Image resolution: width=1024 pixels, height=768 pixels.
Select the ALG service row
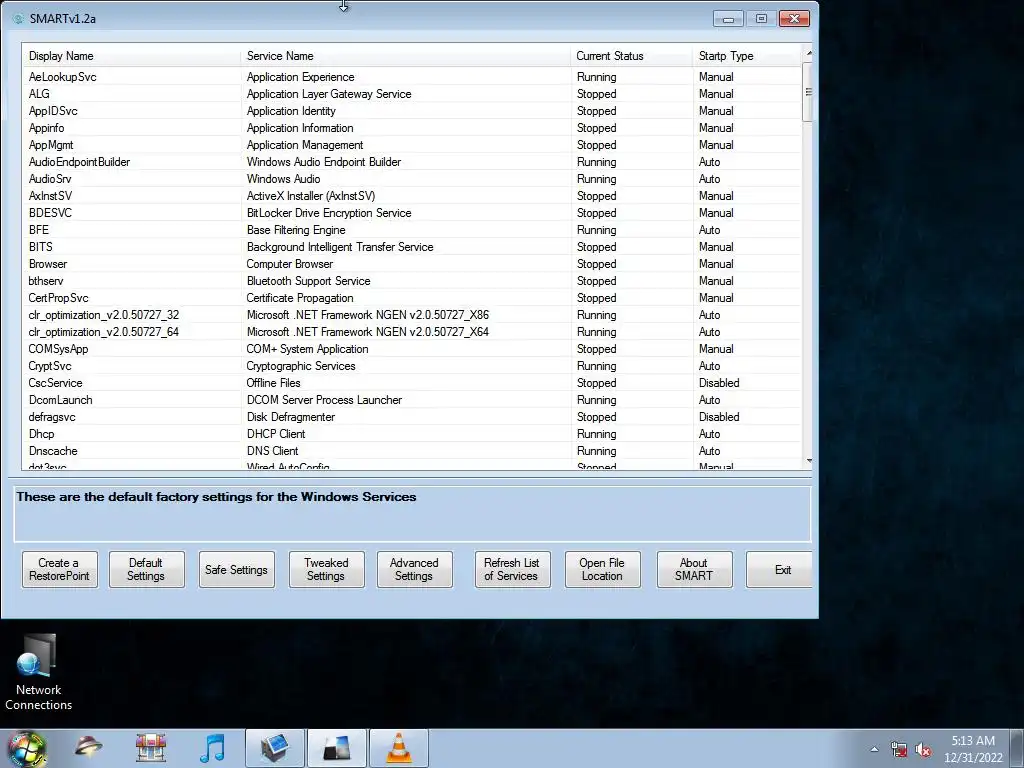[x=411, y=94]
